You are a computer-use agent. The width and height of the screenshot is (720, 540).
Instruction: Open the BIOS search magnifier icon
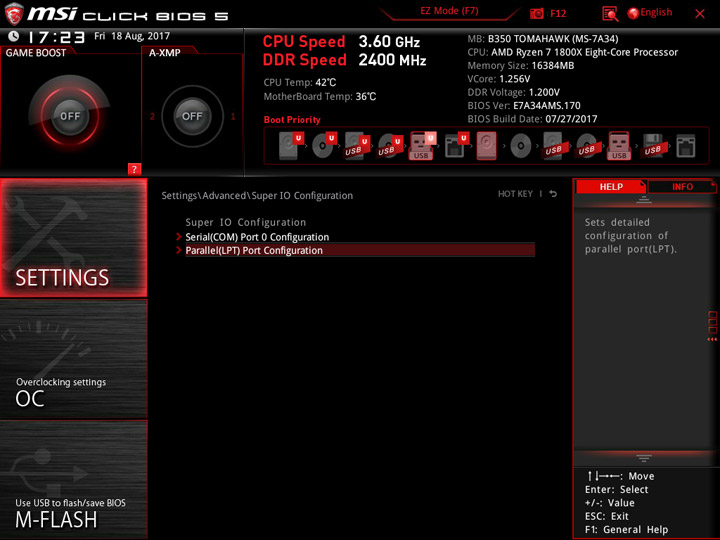pyautogui.click(x=610, y=14)
